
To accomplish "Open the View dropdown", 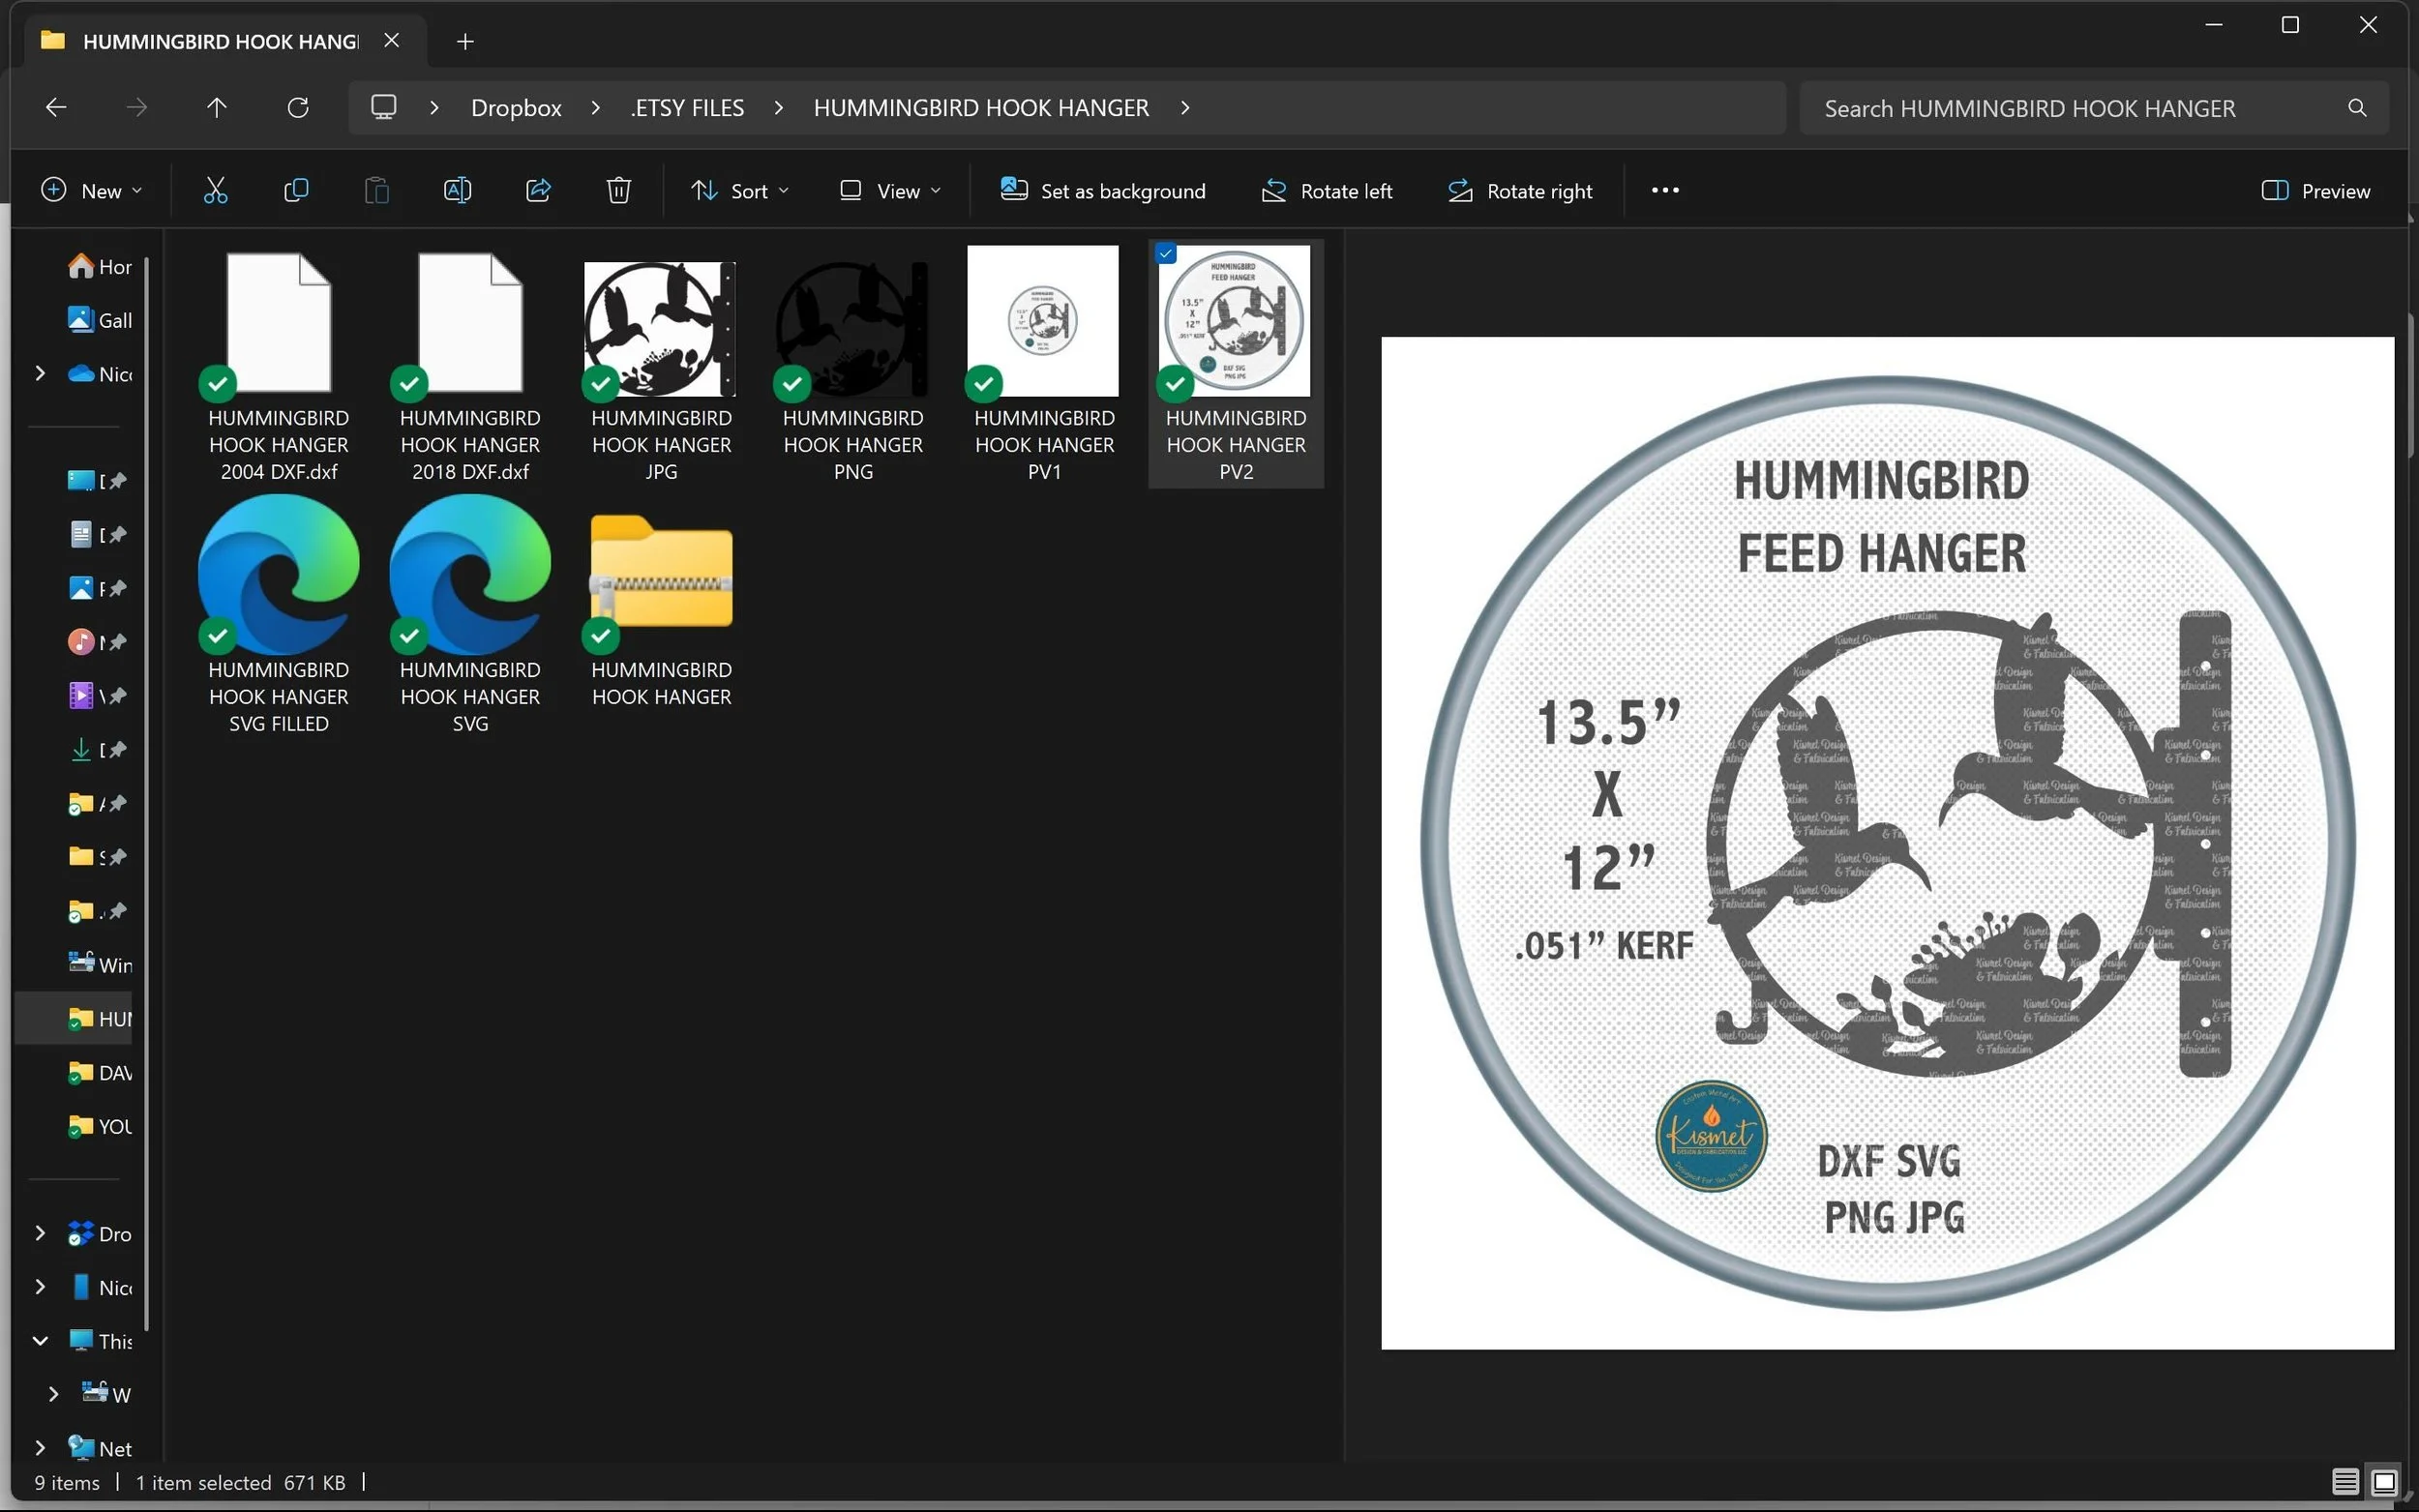I will 890,190.
